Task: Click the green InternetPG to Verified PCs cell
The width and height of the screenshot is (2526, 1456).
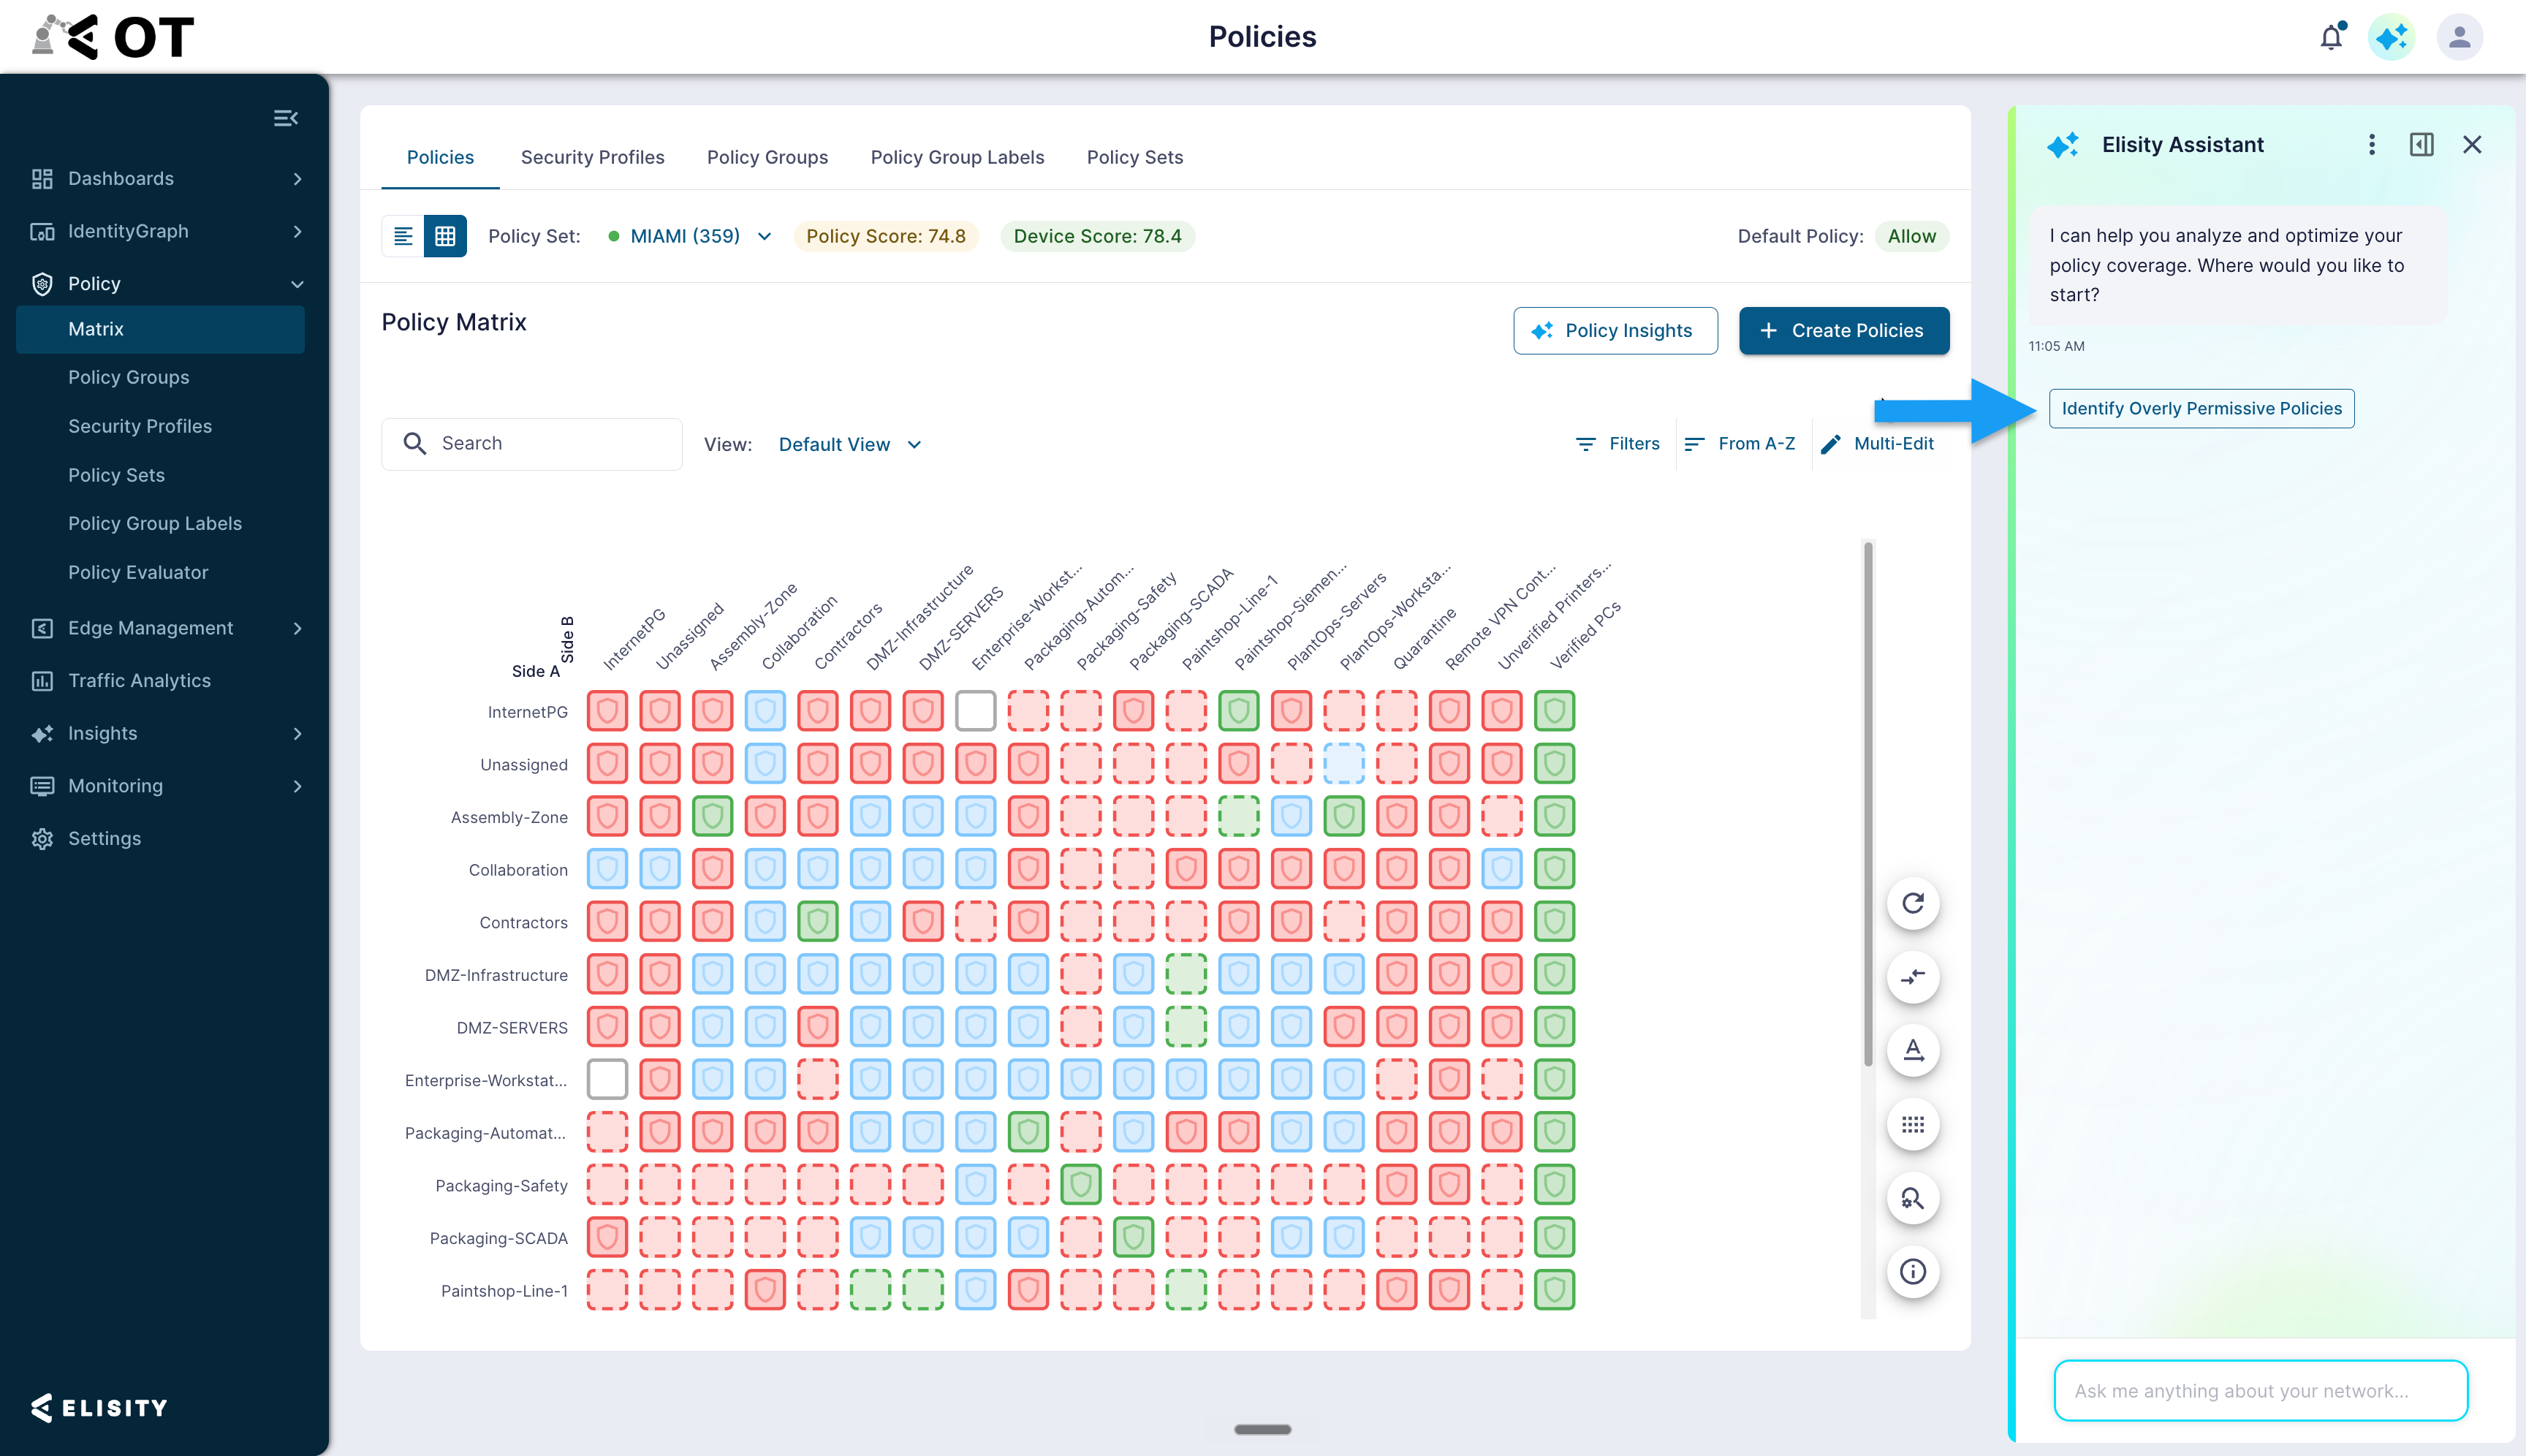Action: pos(1553,711)
